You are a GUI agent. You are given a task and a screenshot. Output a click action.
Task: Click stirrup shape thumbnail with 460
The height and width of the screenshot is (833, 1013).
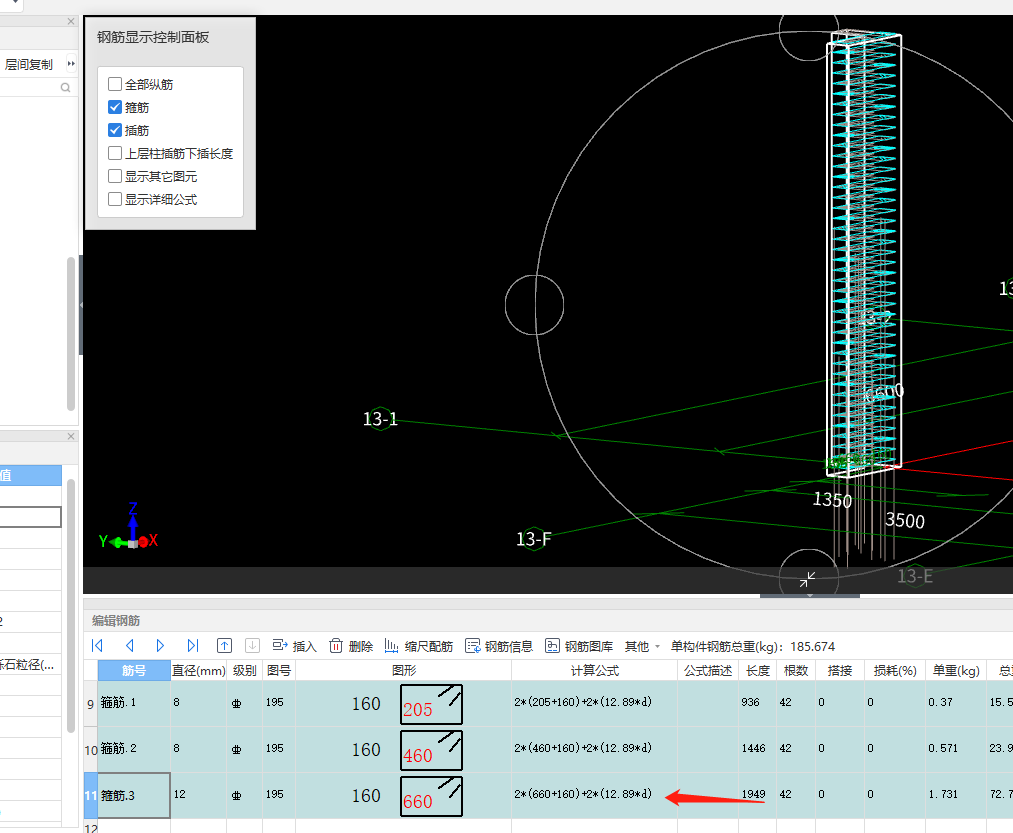point(431,750)
